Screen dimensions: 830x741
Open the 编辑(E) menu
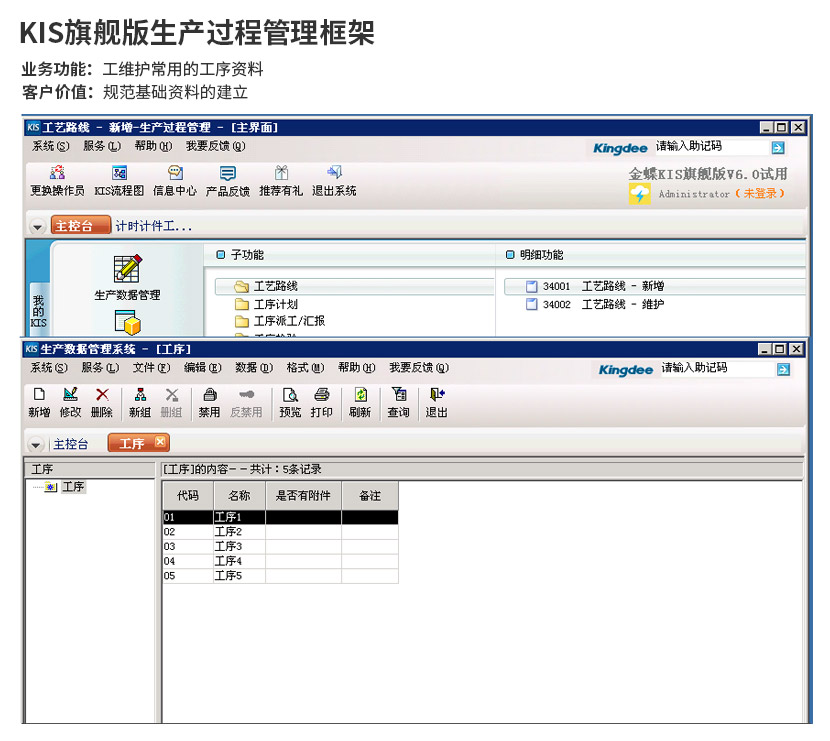click(201, 368)
